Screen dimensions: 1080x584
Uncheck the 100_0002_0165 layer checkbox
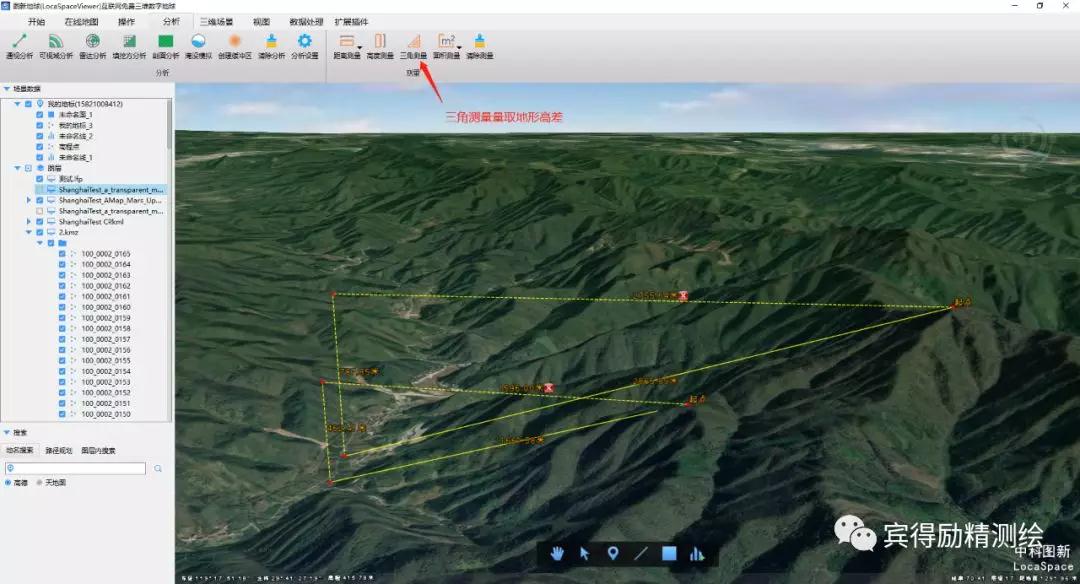[x=62, y=254]
